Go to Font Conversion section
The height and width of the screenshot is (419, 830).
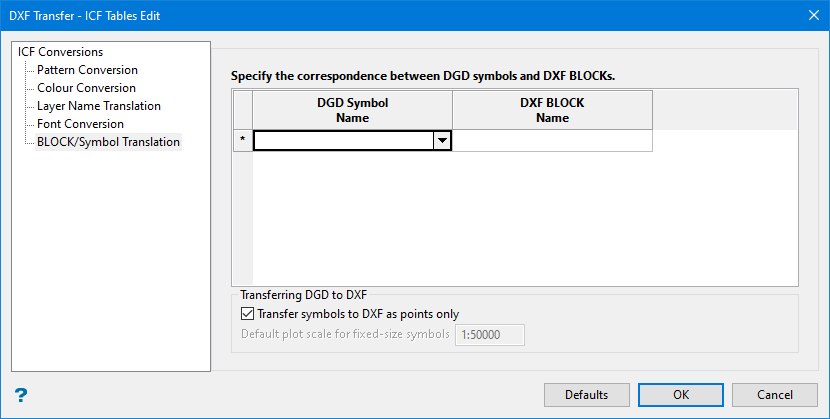80,124
